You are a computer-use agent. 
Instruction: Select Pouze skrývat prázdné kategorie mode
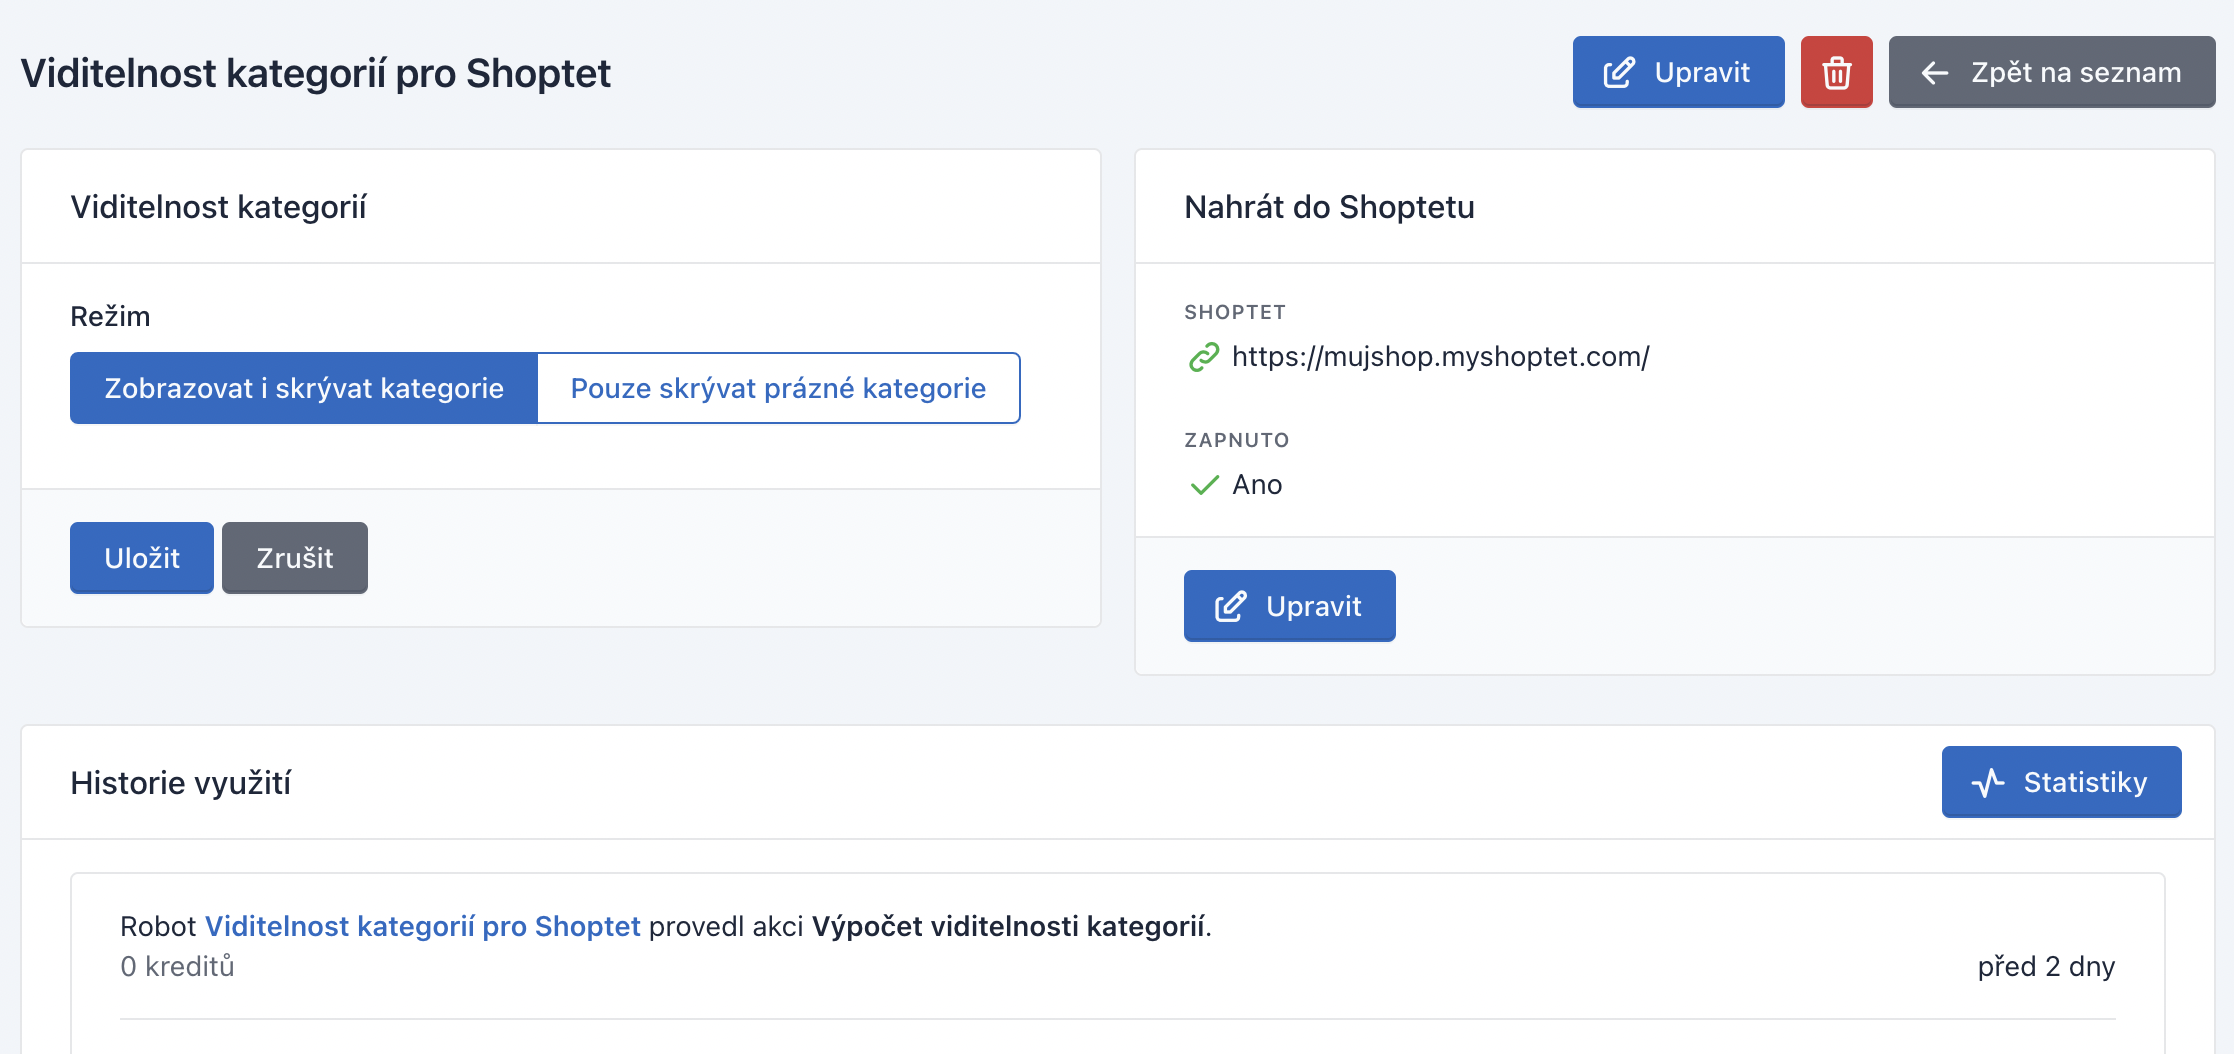tap(778, 388)
